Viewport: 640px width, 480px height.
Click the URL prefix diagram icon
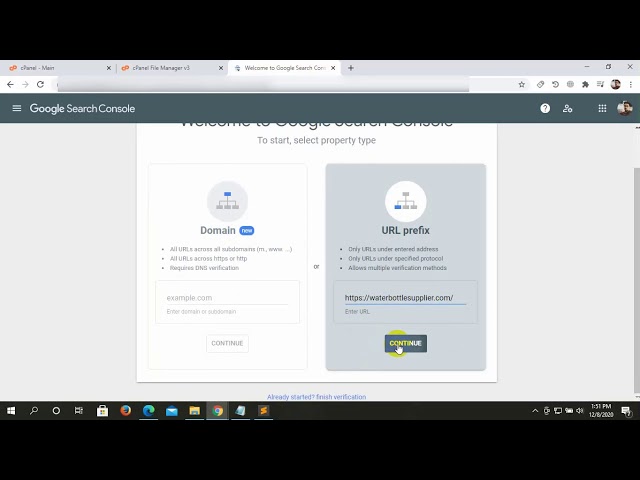[x=405, y=201]
